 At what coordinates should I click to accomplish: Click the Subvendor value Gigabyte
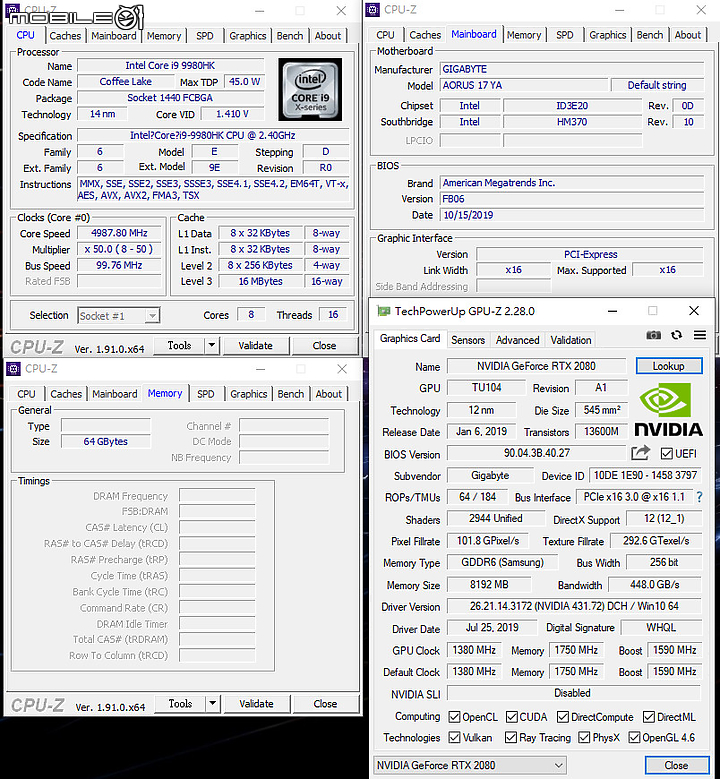pyautogui.click(x=489, y=475)
